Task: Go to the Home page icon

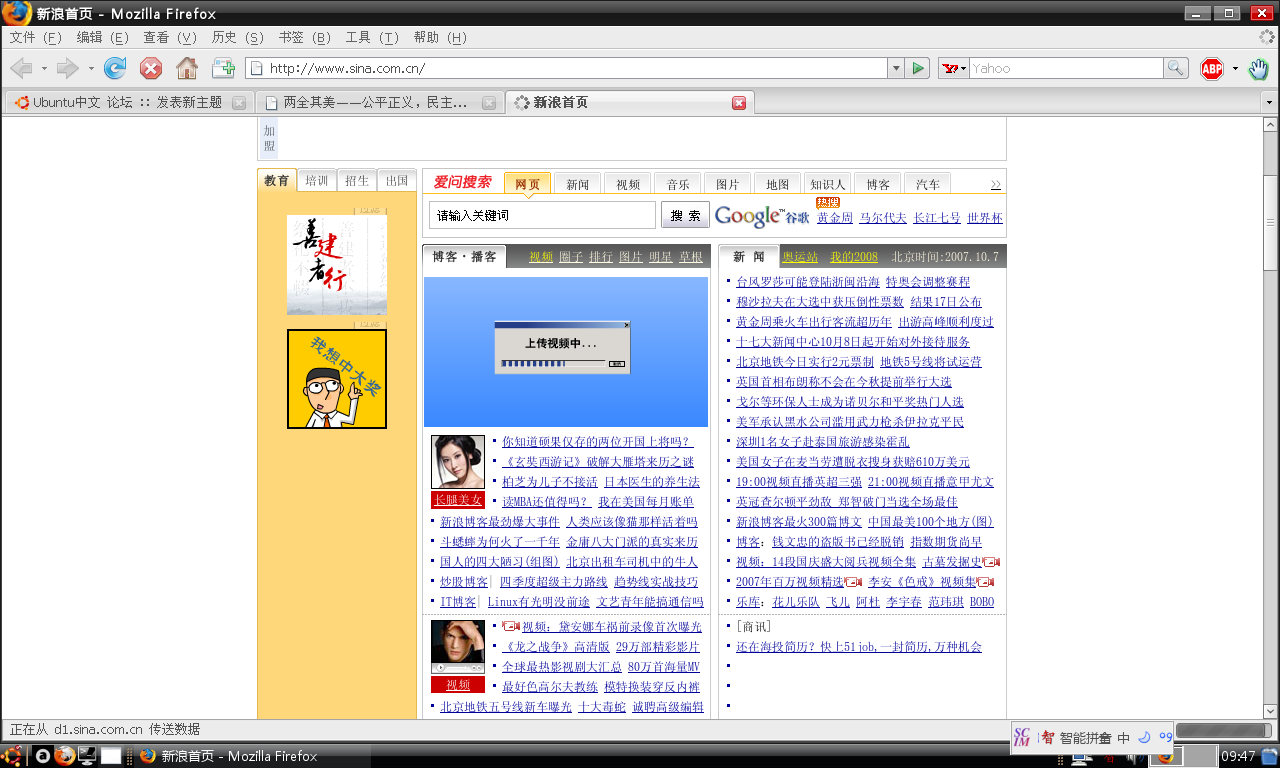Action: (x=187, y=68)
